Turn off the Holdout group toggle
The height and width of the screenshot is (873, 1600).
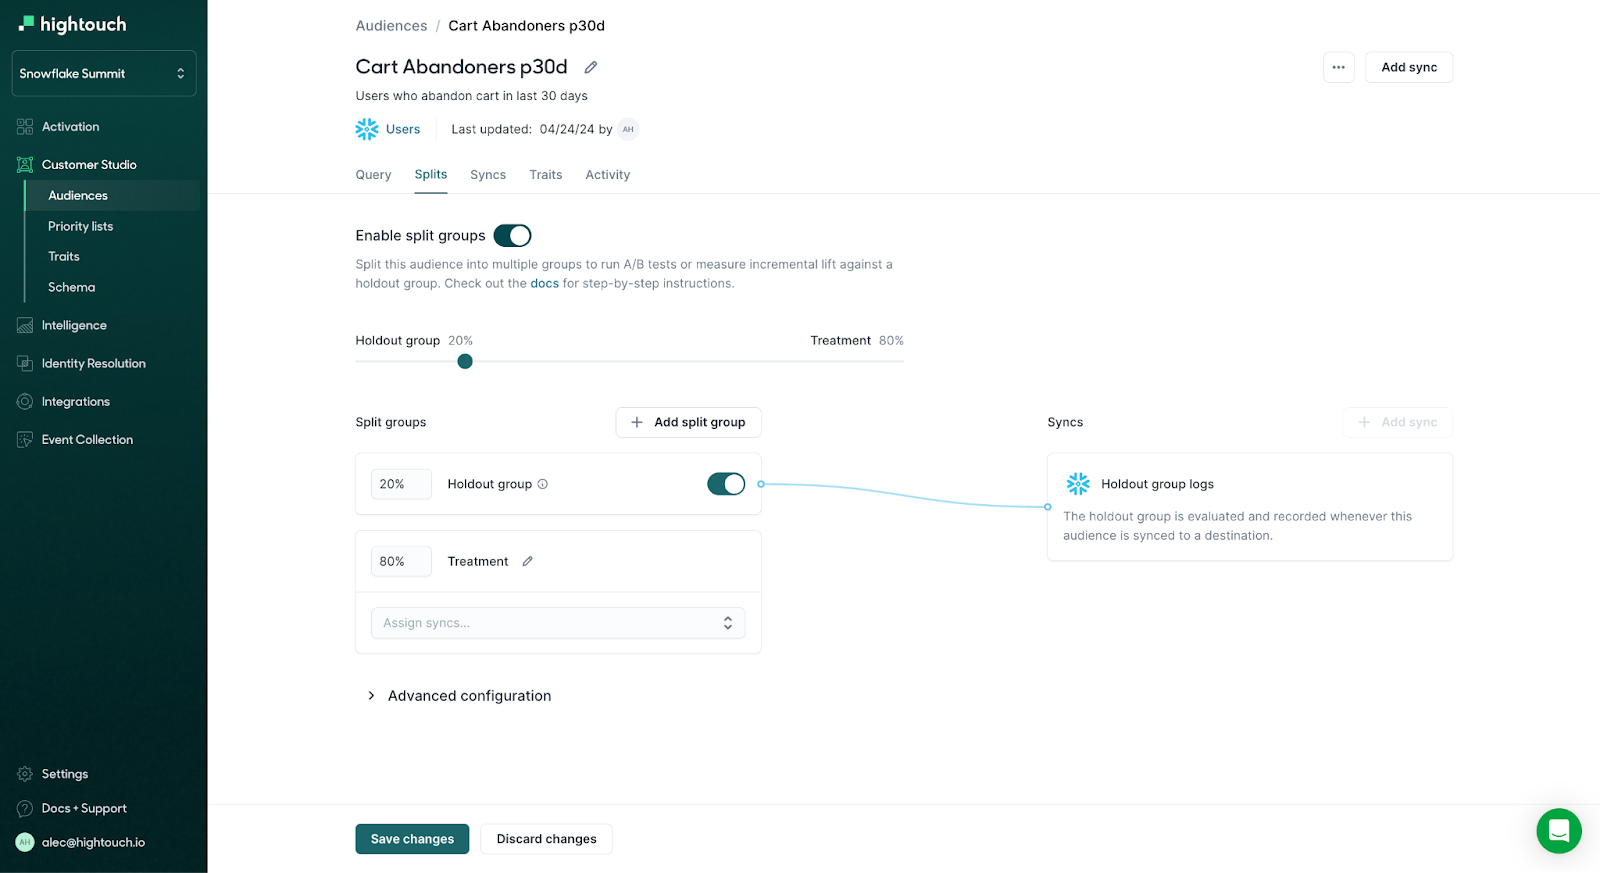click(726, 484)
